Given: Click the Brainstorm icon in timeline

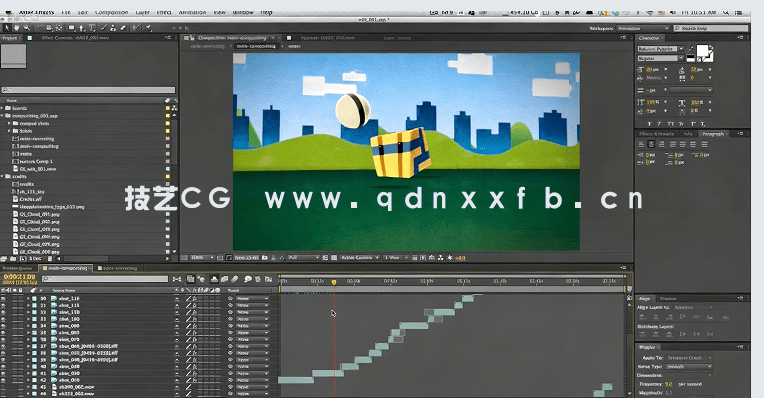Looking at the screenshot, I should [x=248, y=279].
